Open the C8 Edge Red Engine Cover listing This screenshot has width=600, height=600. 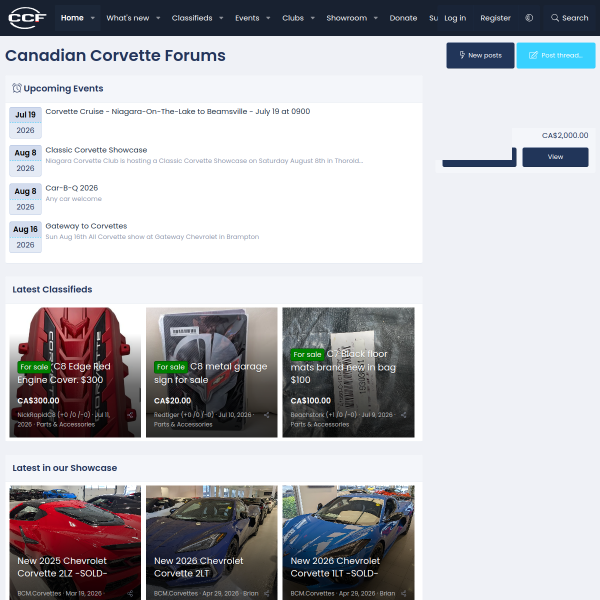(x=64, y=373)
